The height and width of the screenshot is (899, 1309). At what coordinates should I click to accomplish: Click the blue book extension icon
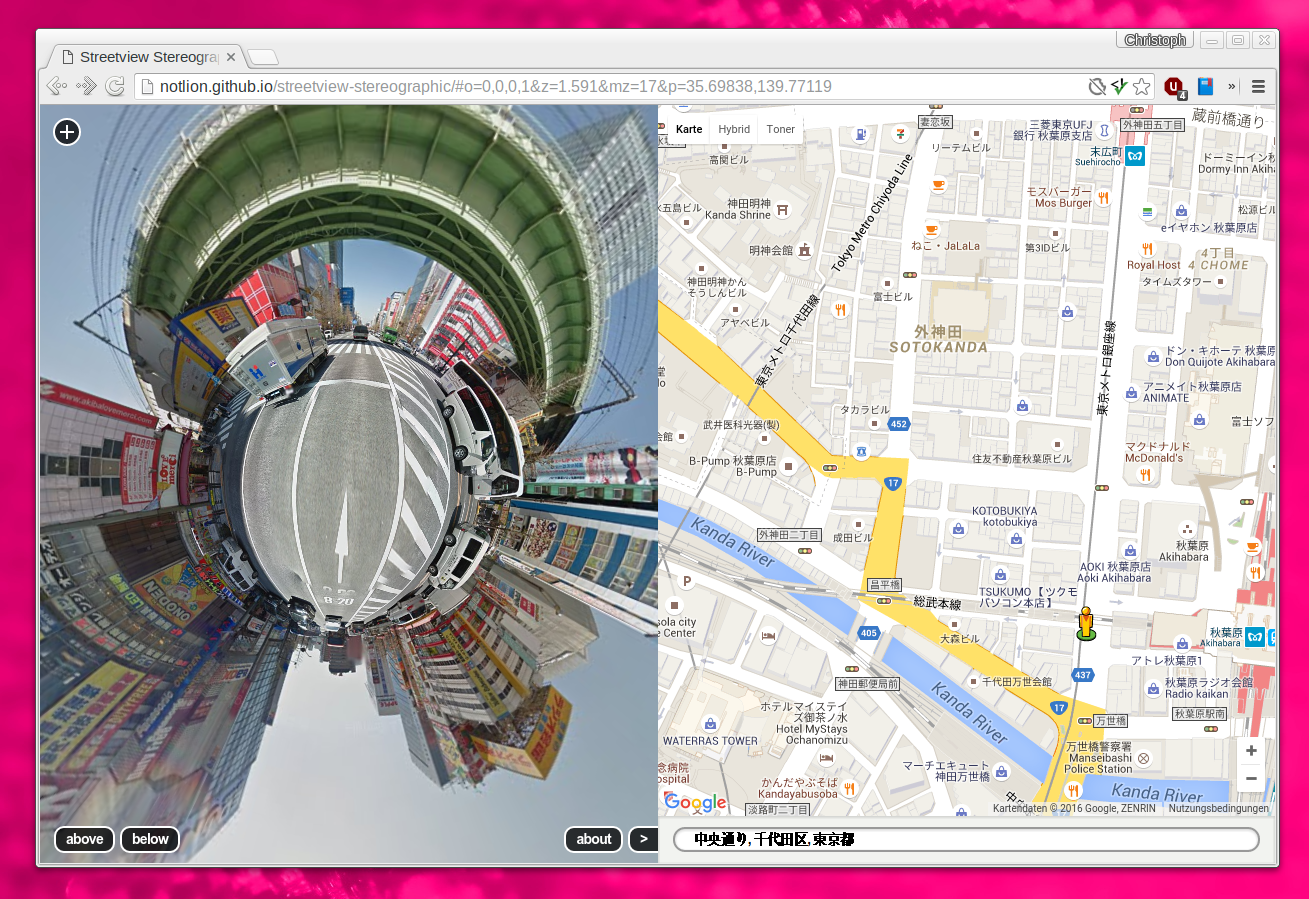coord(1205,87)
